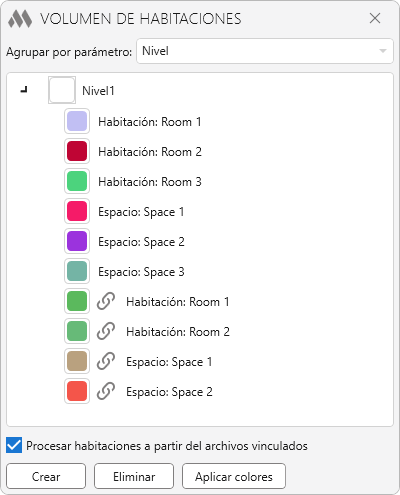Open the Agrupar por parámetro dropdown

tap(265, 51)
